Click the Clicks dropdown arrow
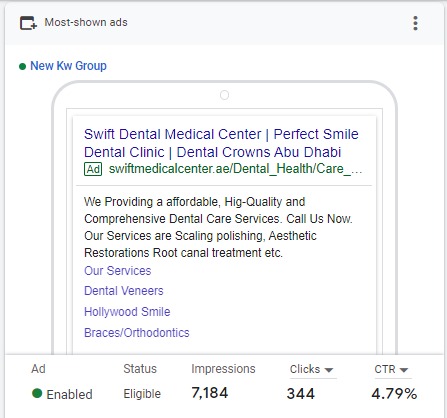447x418 pixels. point(329,370)
